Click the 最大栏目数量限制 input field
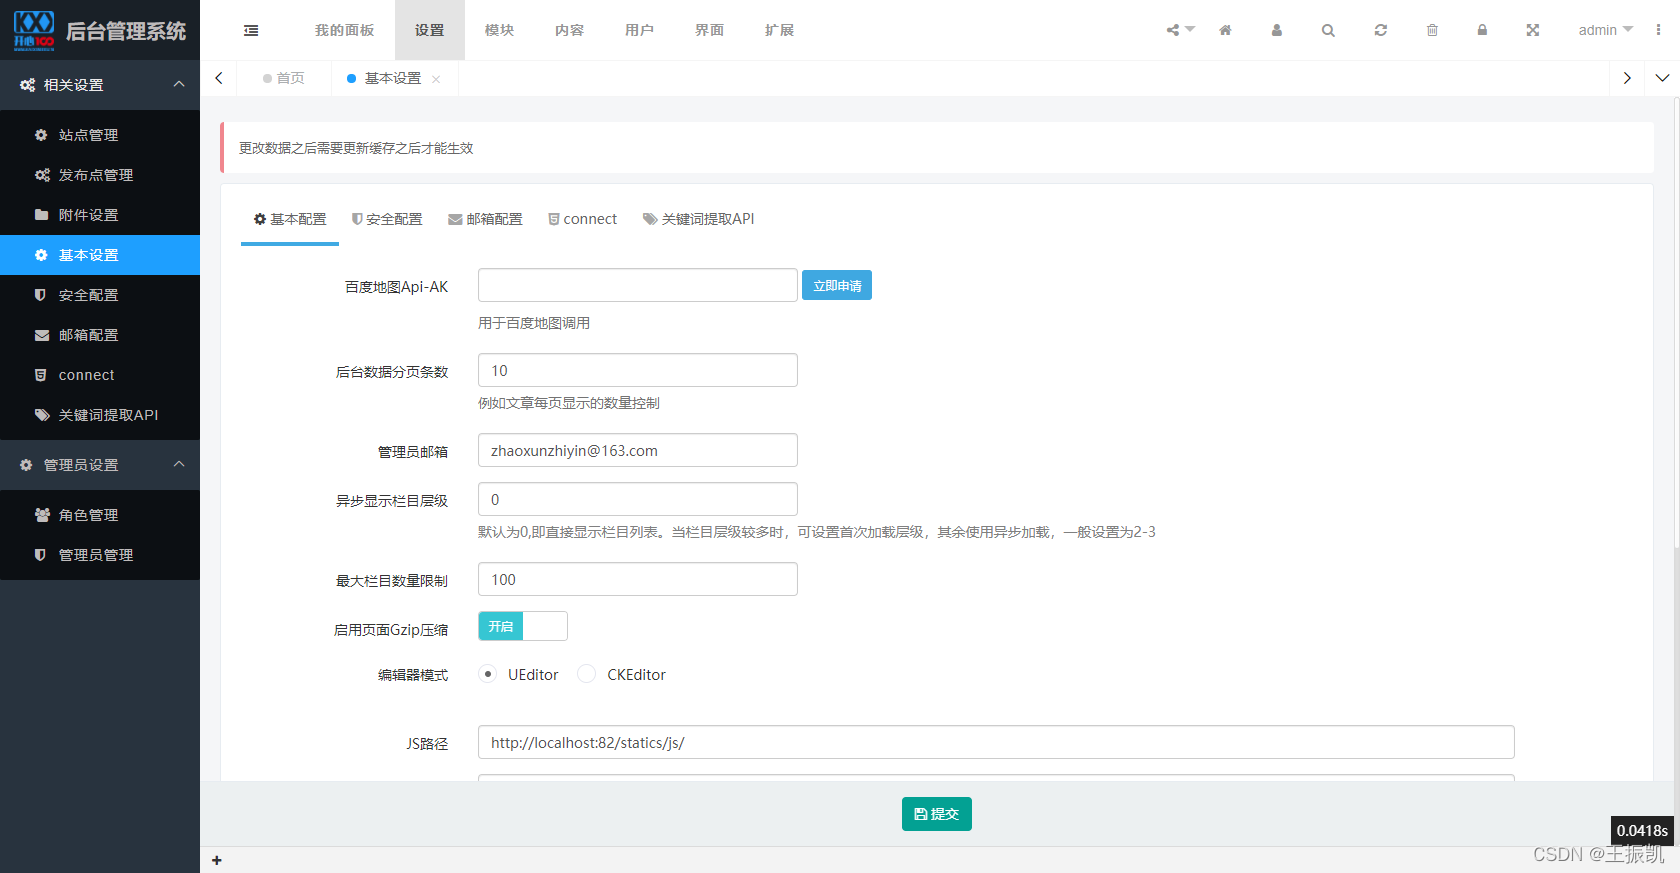 click(638, 579)
